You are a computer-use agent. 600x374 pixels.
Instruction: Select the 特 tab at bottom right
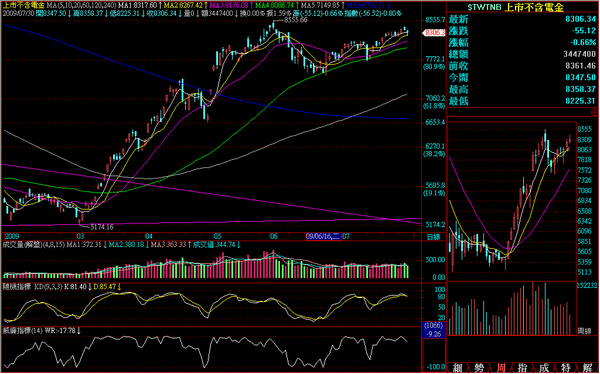[x=566, y=368]
